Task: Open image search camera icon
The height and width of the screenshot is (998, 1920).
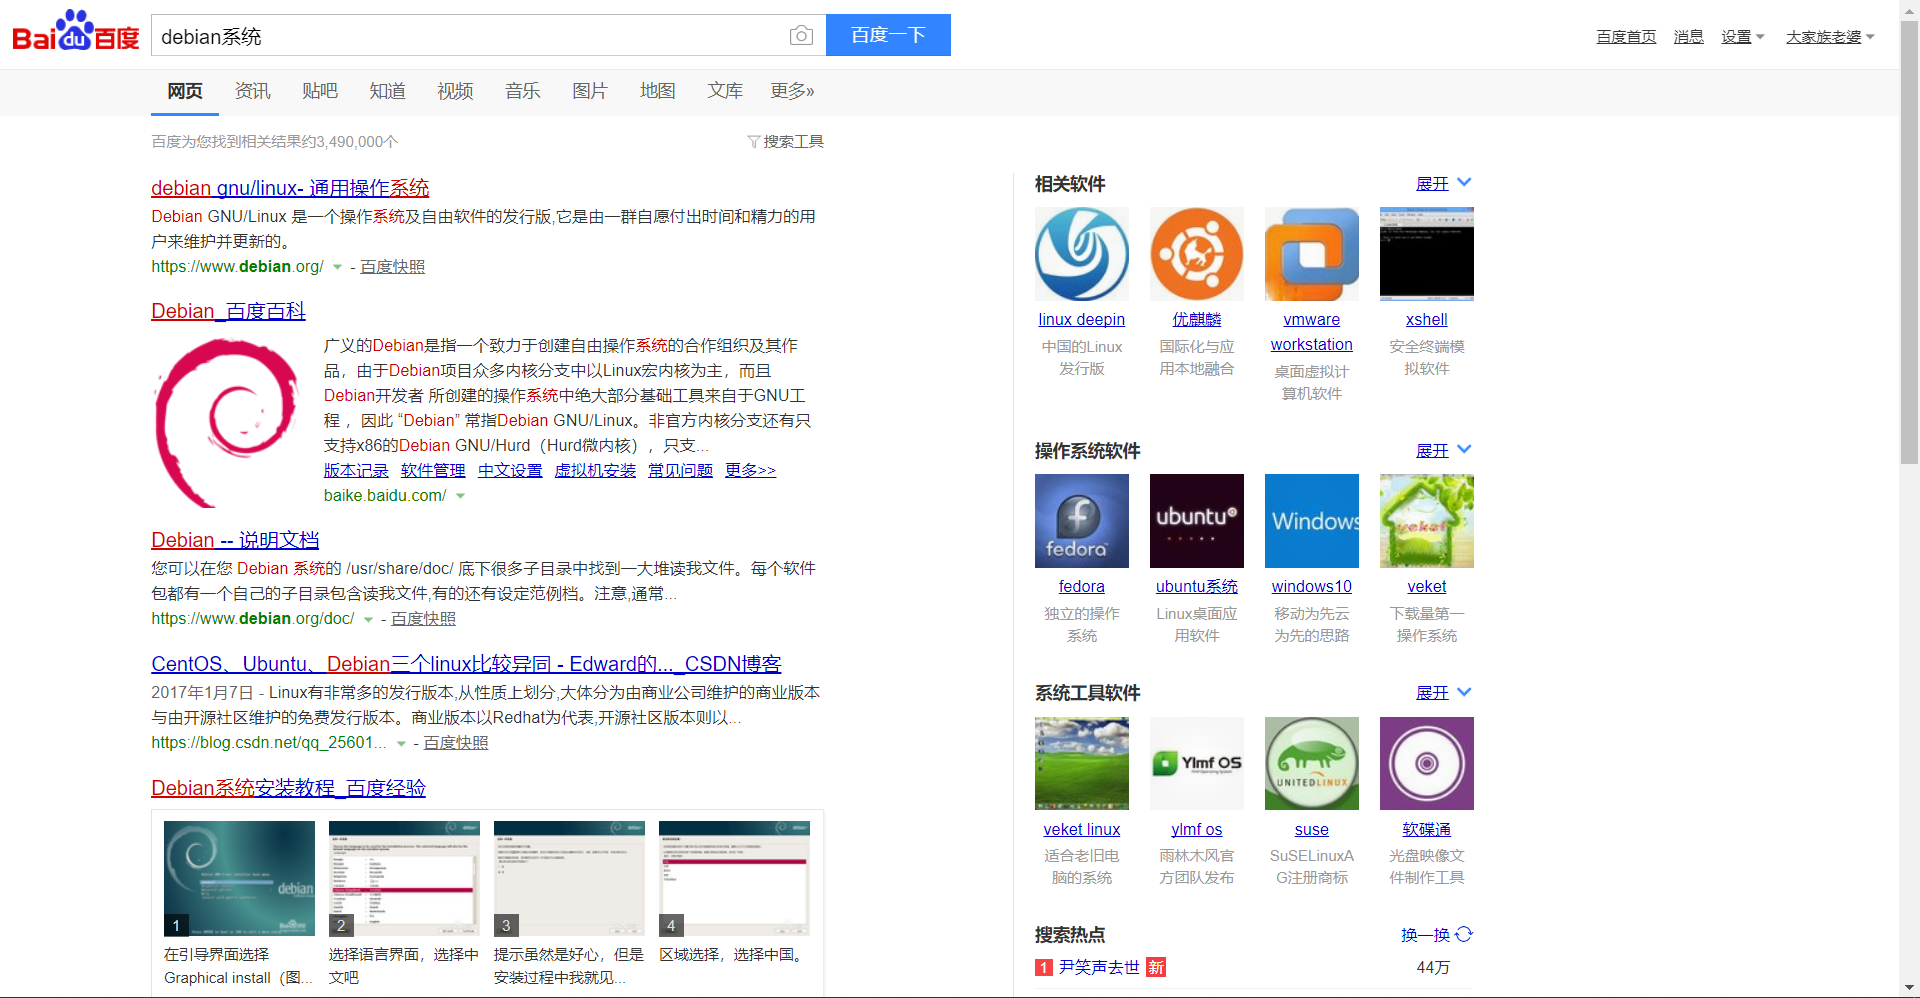Action: (801, 36)
